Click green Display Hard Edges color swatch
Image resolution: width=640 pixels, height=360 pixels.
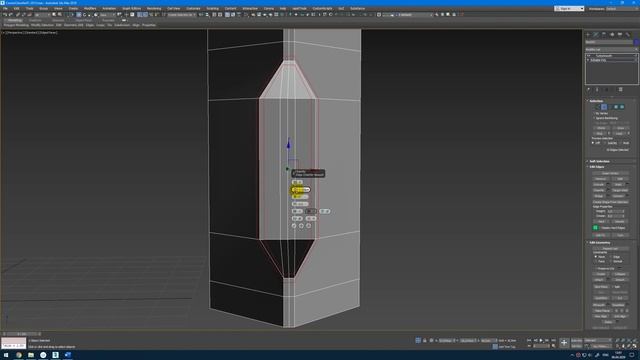click(596, 228)
